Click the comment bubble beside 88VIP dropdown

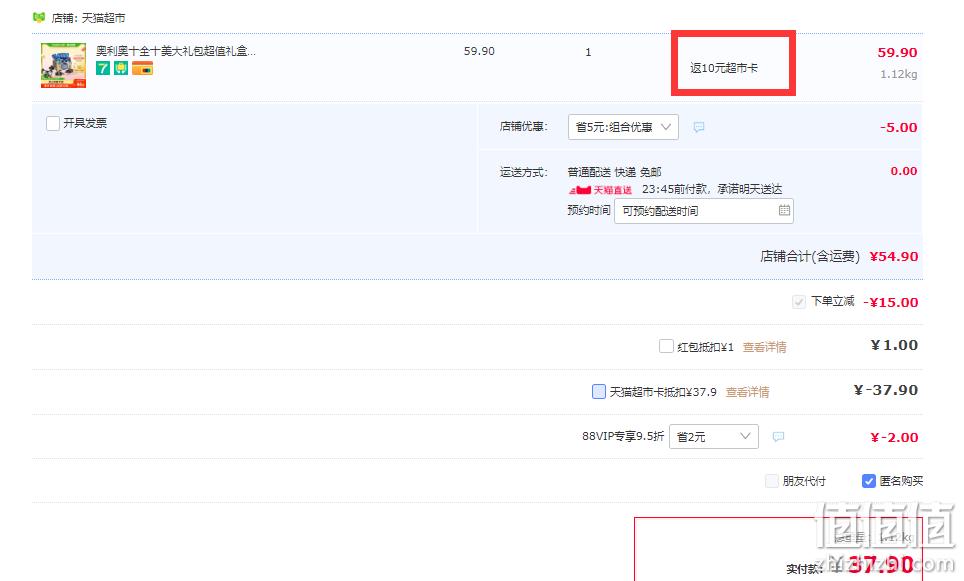(778, 437)
